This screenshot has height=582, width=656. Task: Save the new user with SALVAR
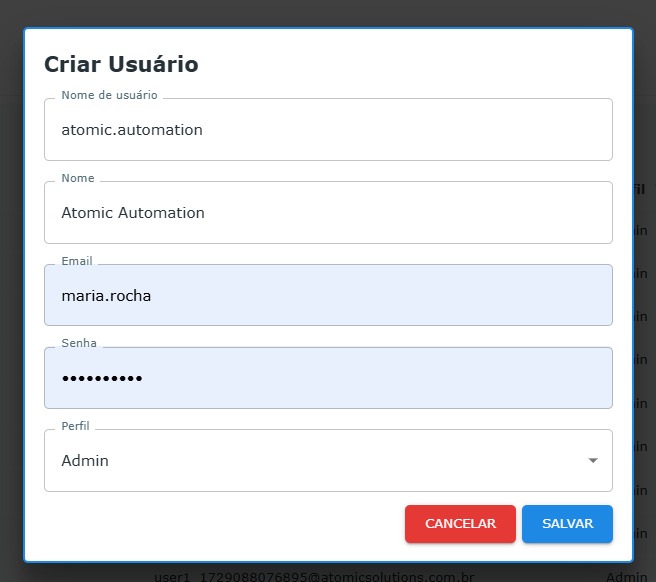(x=567, y=523)
